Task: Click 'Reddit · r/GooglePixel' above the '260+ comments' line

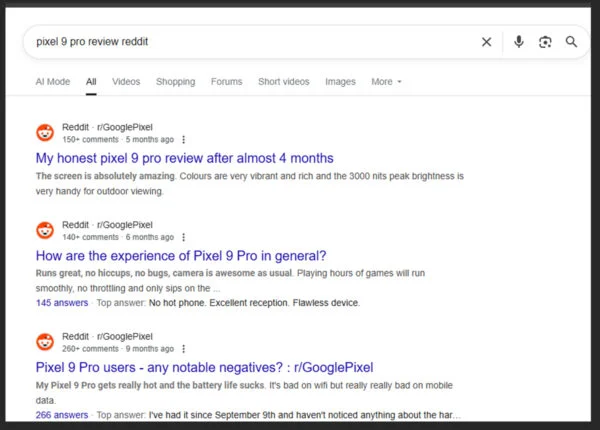Action: point(107,336)
